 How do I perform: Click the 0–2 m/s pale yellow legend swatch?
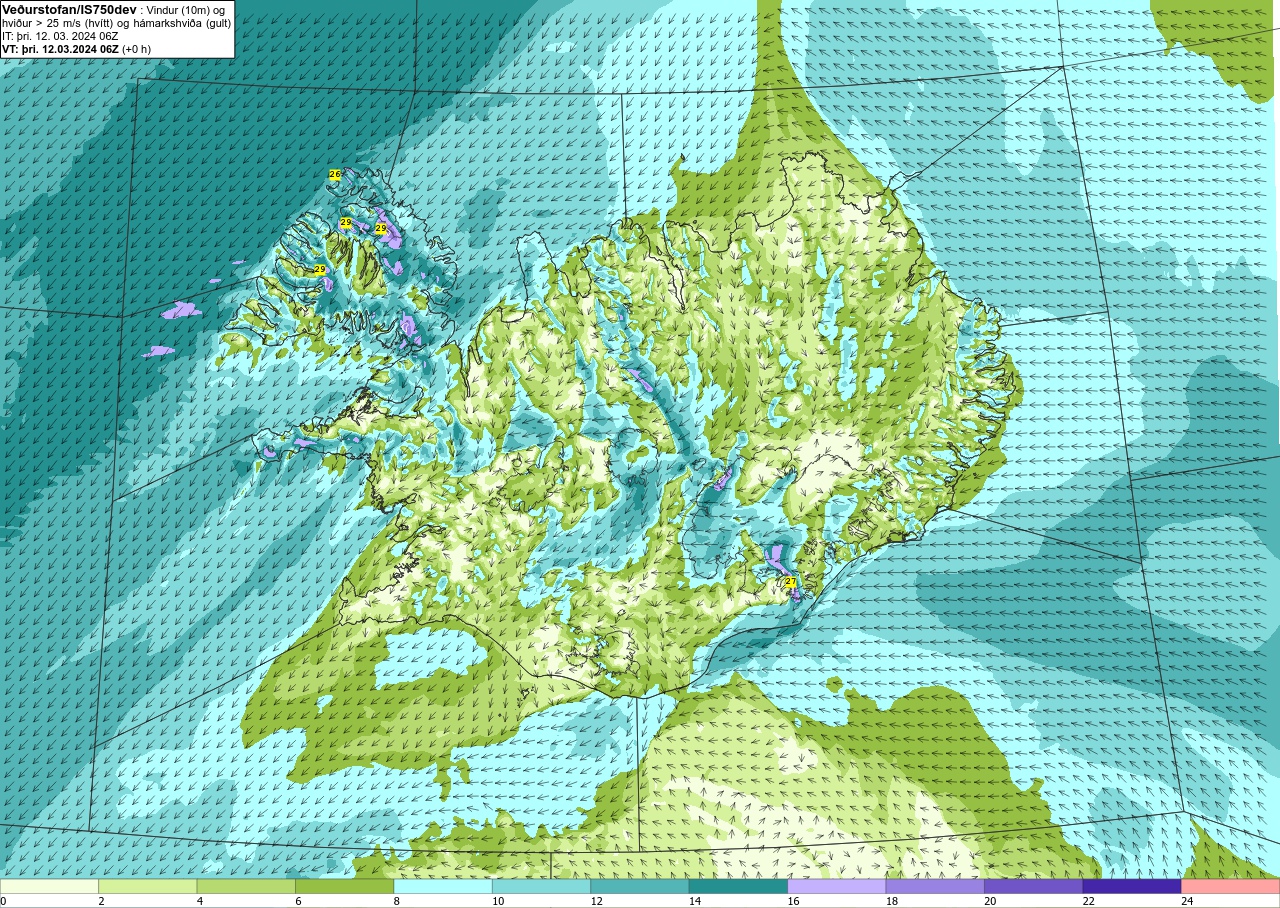[49, 886]
